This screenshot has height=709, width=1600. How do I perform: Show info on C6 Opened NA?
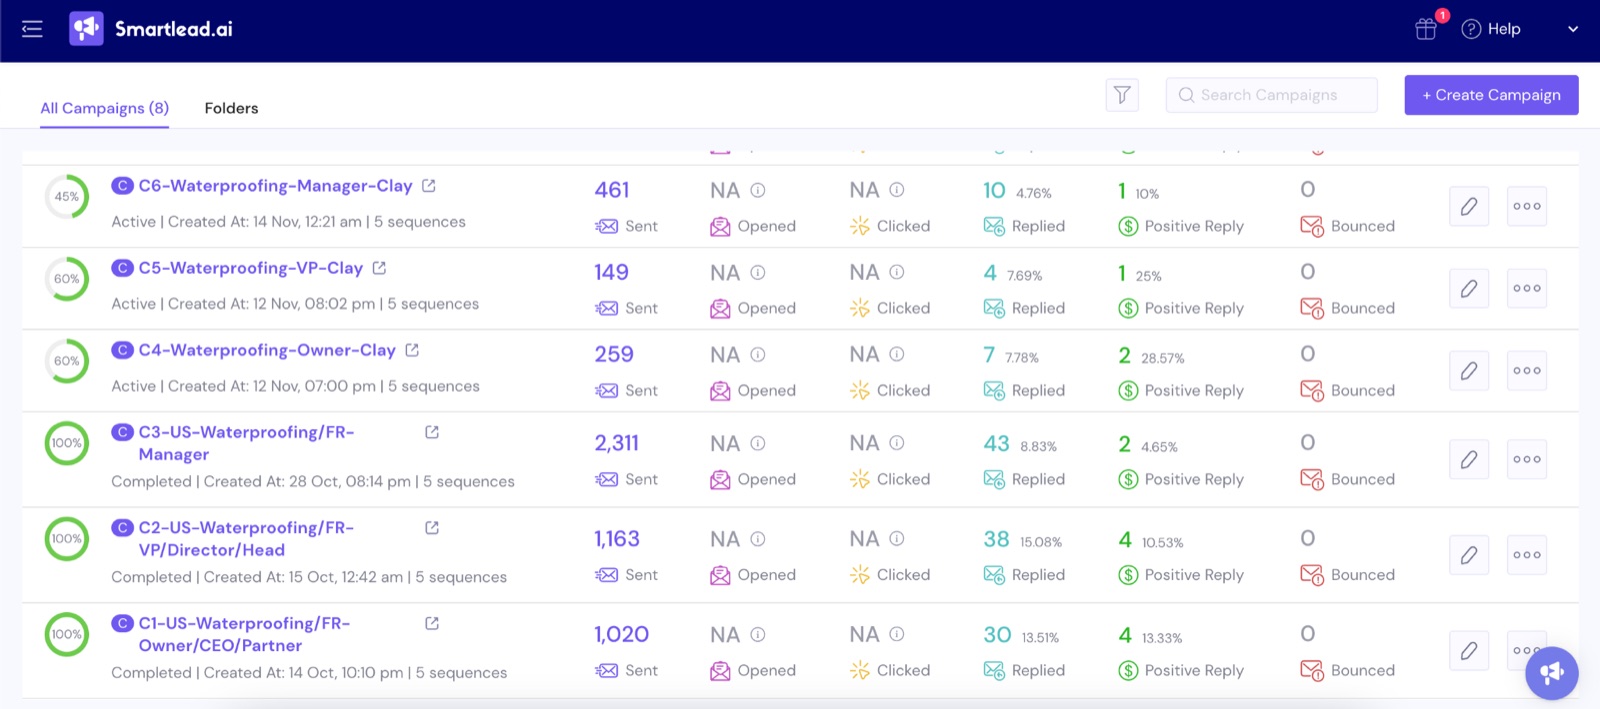click(x=758, y=190)
